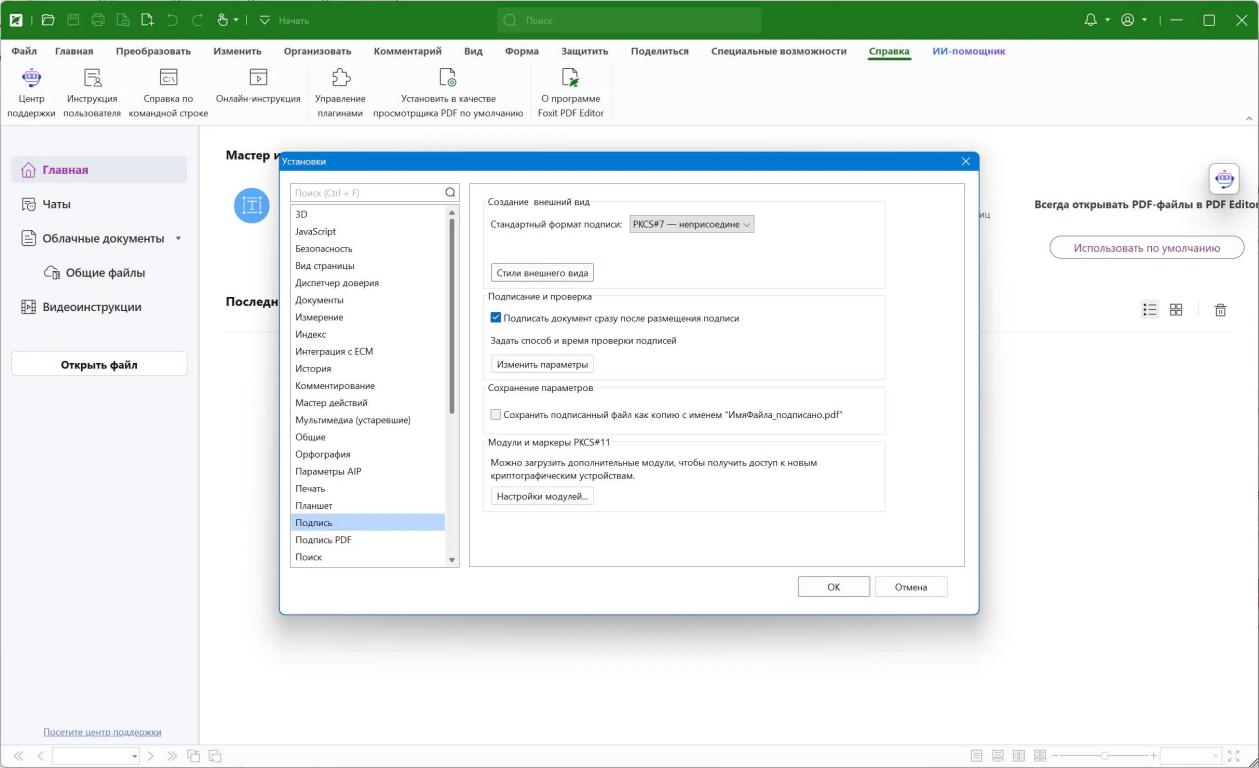This screenshot has height=768, width=1259.
Task: Uncheck Подписать документ сразу после размещения подписи
Action: tap(496, 318)
